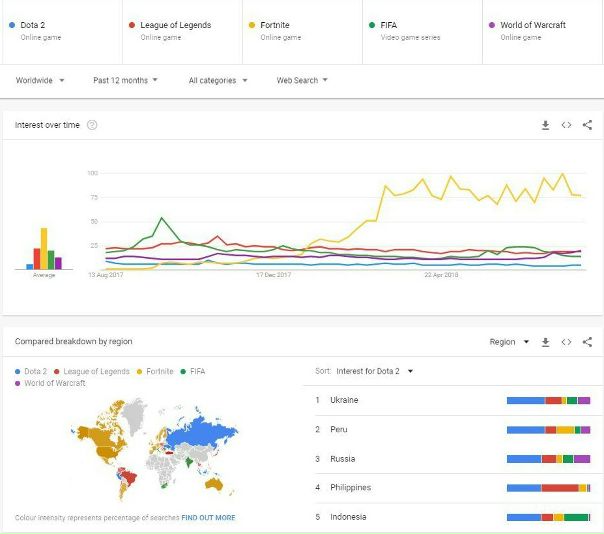The width and height of the screenshot is (604, 534).
Task: Click embed icon for region breakdown
Action: pos(566,342)
